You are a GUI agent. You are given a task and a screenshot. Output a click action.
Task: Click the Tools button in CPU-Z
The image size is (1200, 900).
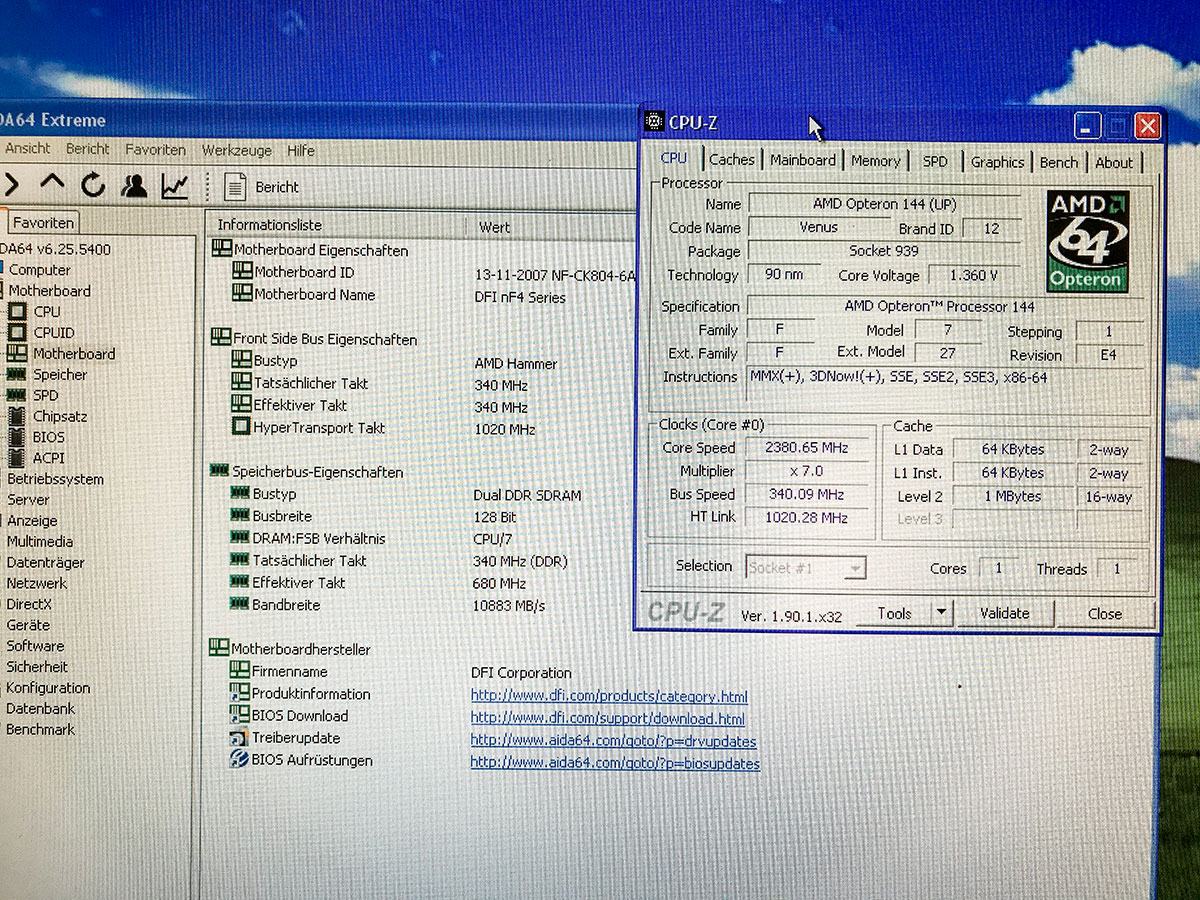[x=894, y=613]
